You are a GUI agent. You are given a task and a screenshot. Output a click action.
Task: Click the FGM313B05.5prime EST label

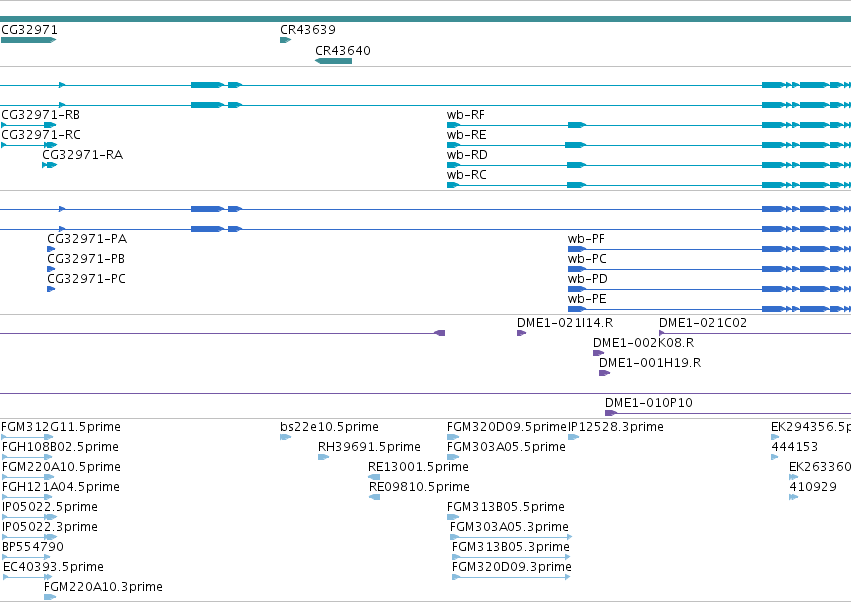click(x=506, y=507)
